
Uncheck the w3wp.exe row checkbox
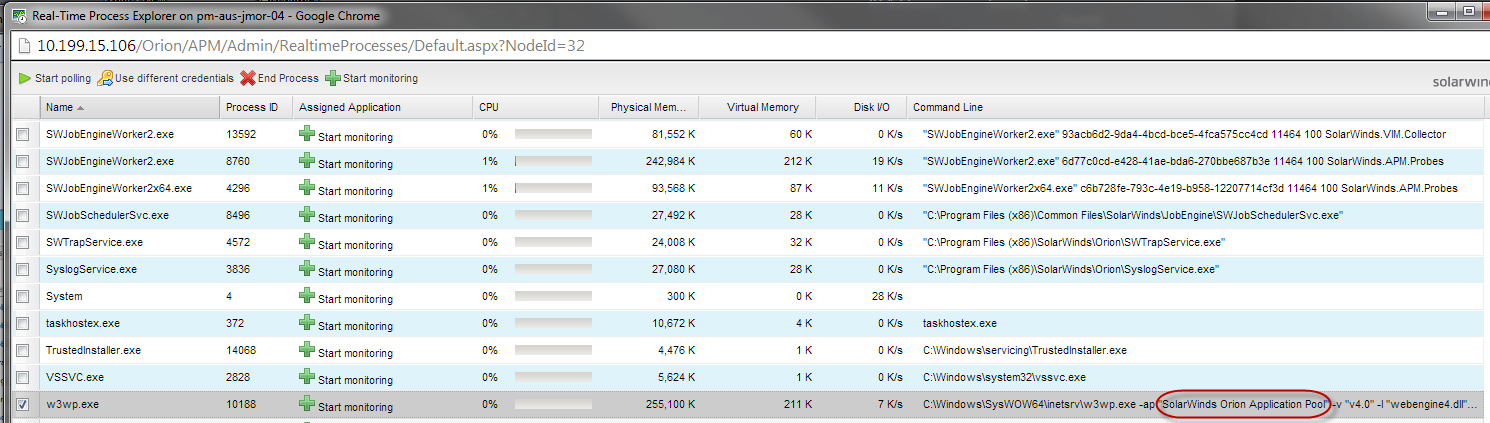point(23,405)
